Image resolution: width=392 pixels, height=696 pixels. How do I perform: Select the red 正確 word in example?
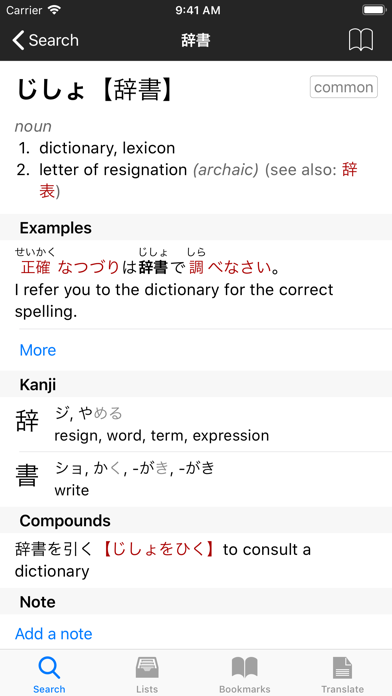[36, 268]
